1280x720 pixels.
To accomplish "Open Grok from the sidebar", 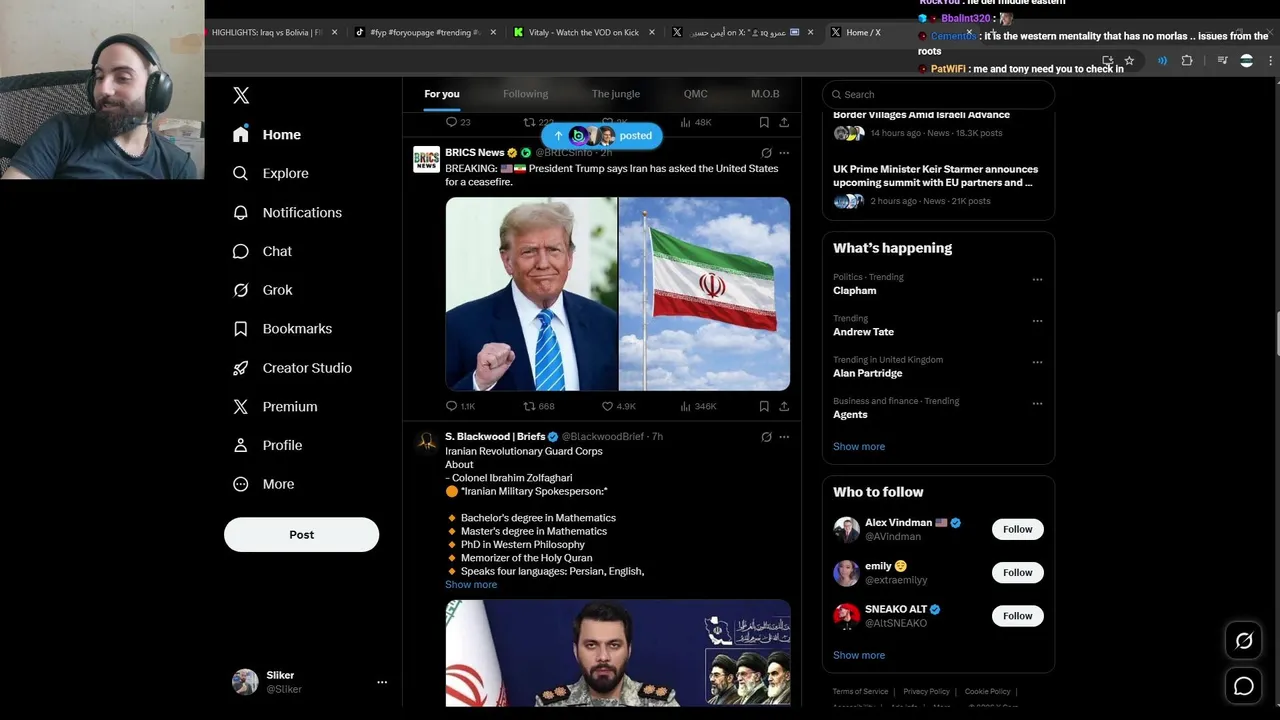I will click(262, 290).
